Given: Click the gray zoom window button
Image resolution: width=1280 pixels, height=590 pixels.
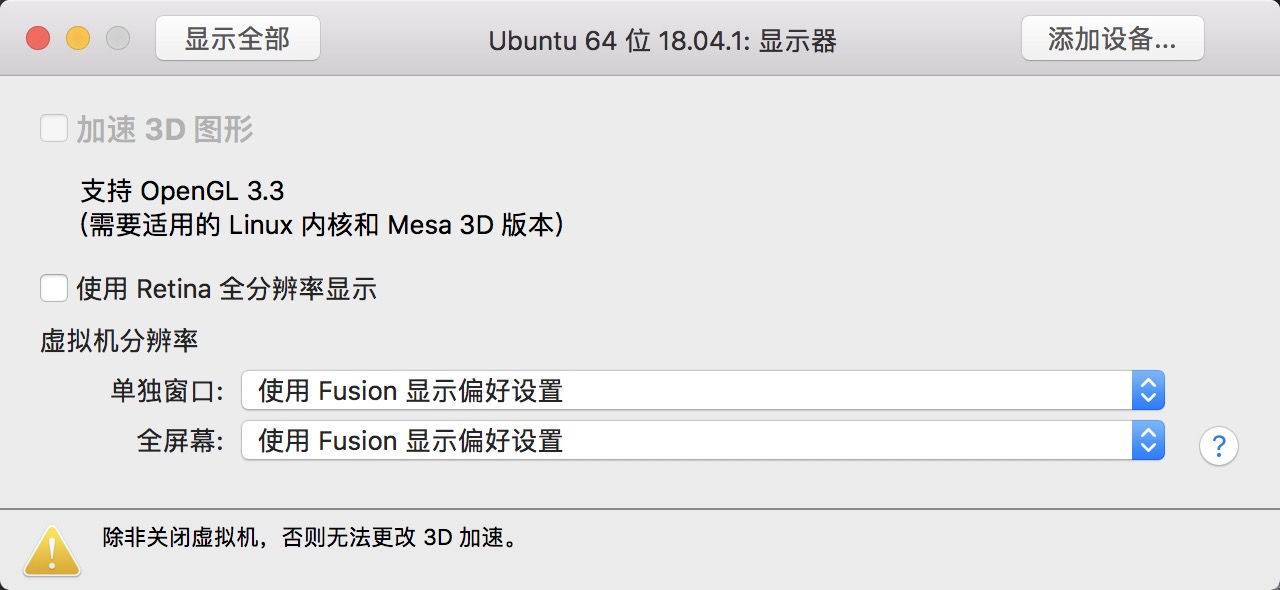Looking at the screenshot, I should [118, 39].
